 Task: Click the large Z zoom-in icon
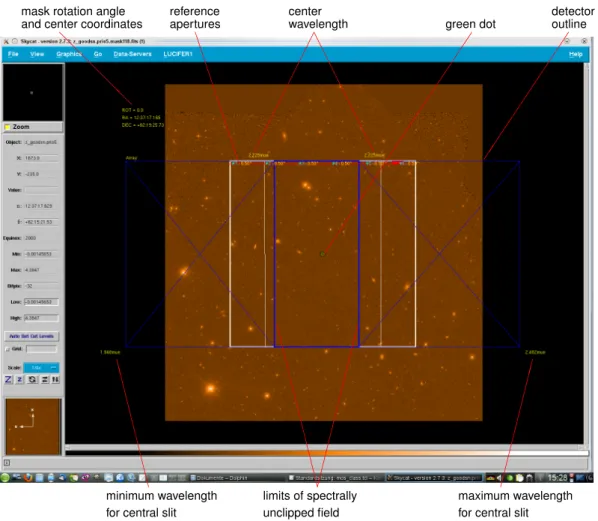point(8,379)
